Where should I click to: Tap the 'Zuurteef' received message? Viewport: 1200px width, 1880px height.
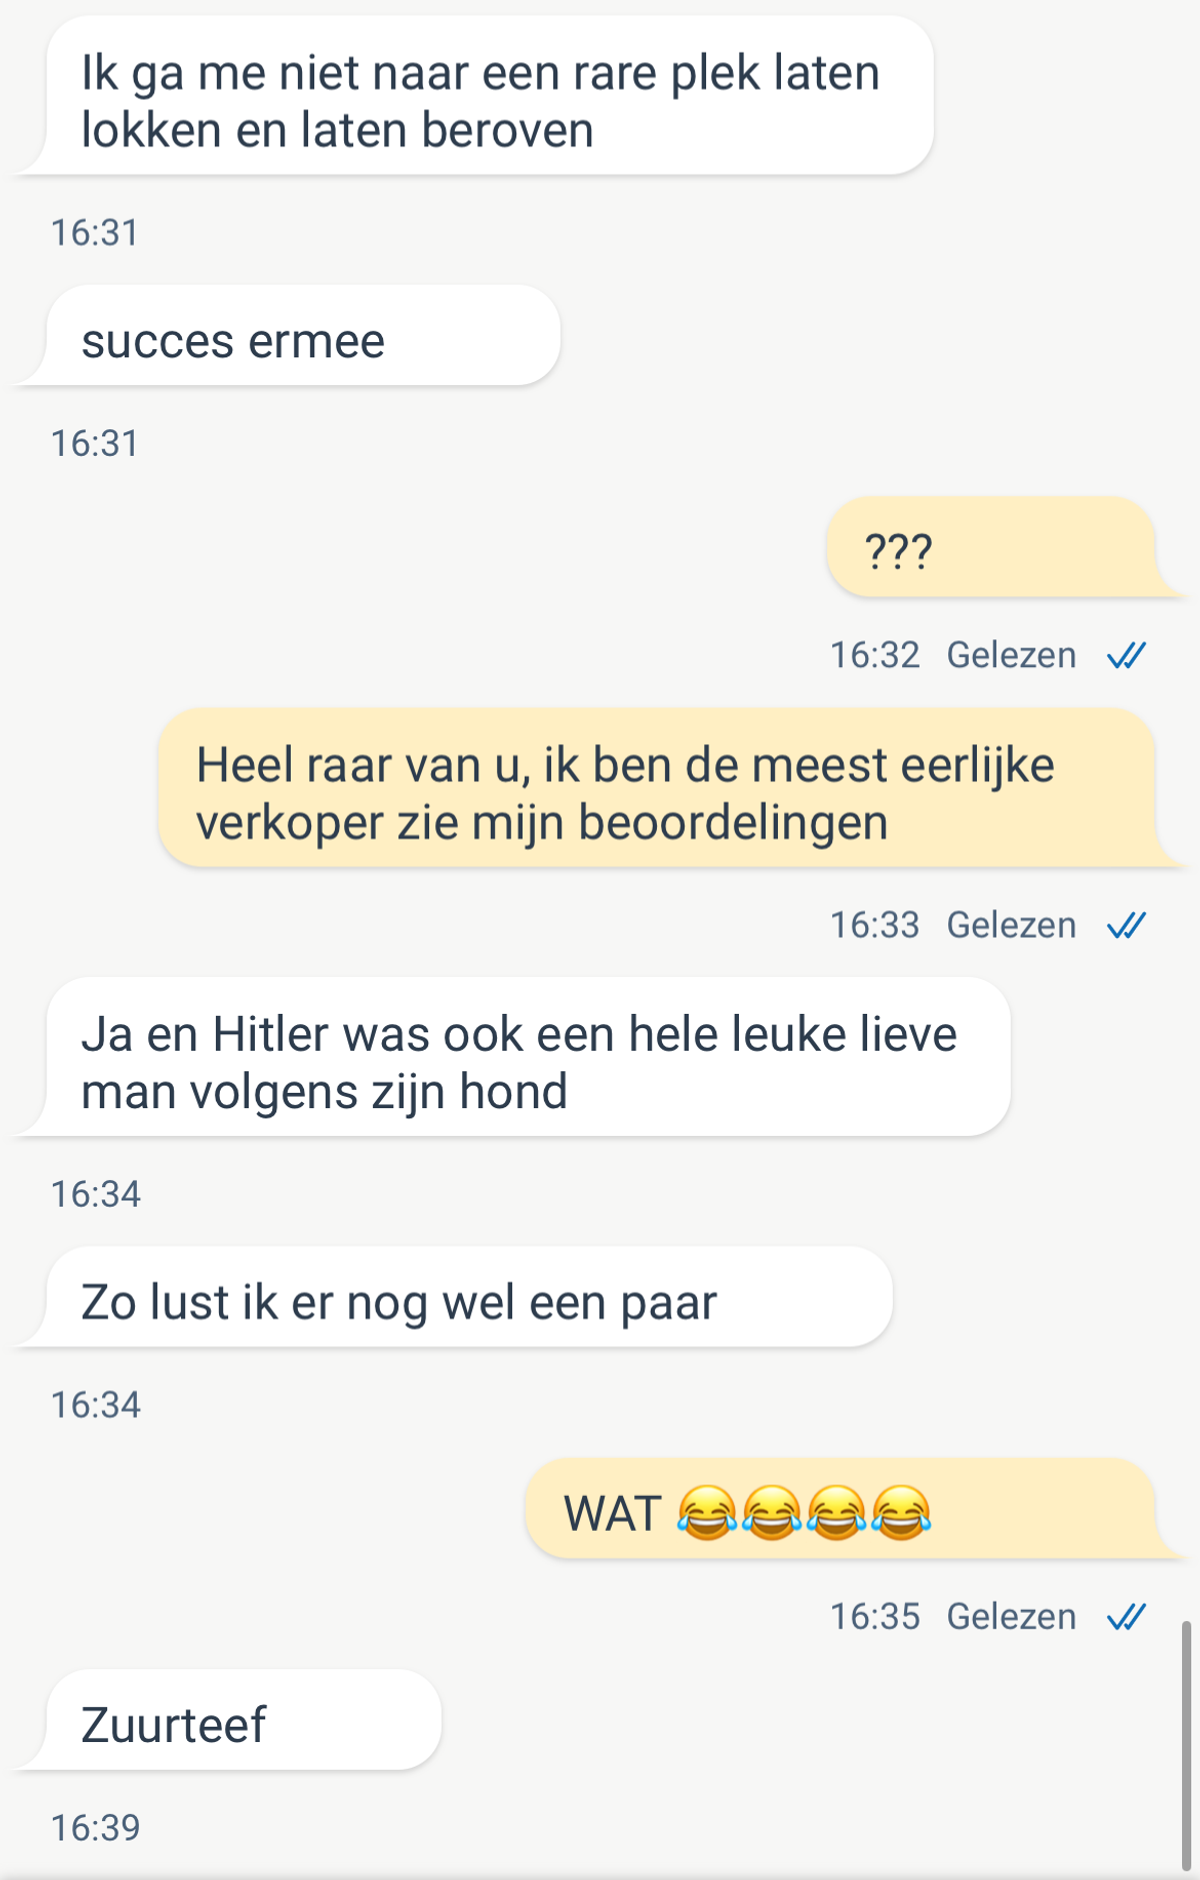pyautogui.click(x=228, y=1720)
